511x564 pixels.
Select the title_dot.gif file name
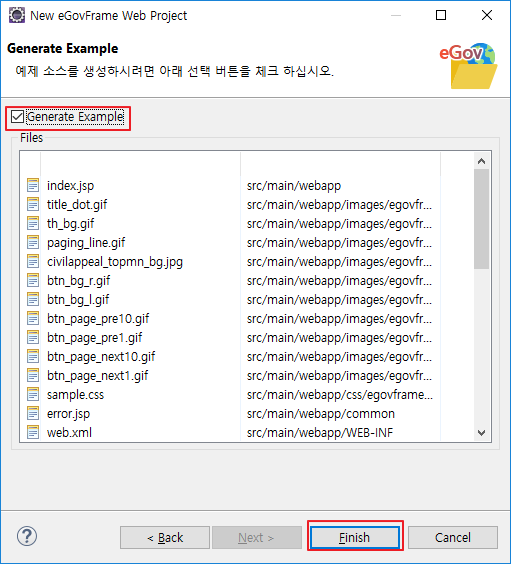point(77,205)
